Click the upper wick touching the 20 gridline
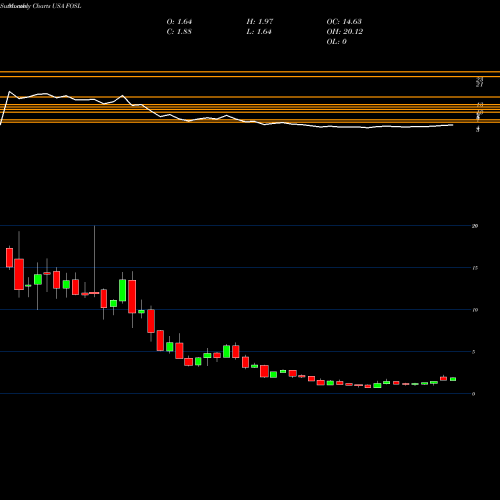The height and width of the screenshot is (500, 500). (94, 259)
